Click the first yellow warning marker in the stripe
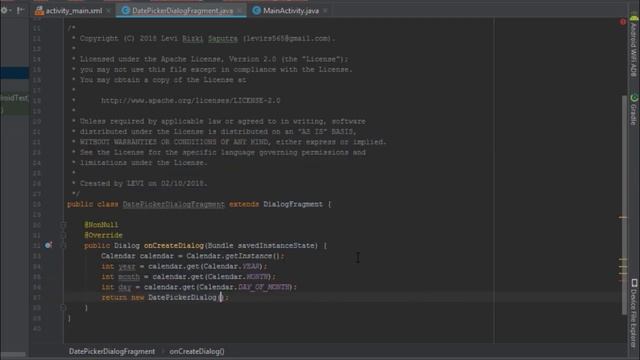Image resolution: width=640 pixels, height=360 pixels. pos(623,218)
